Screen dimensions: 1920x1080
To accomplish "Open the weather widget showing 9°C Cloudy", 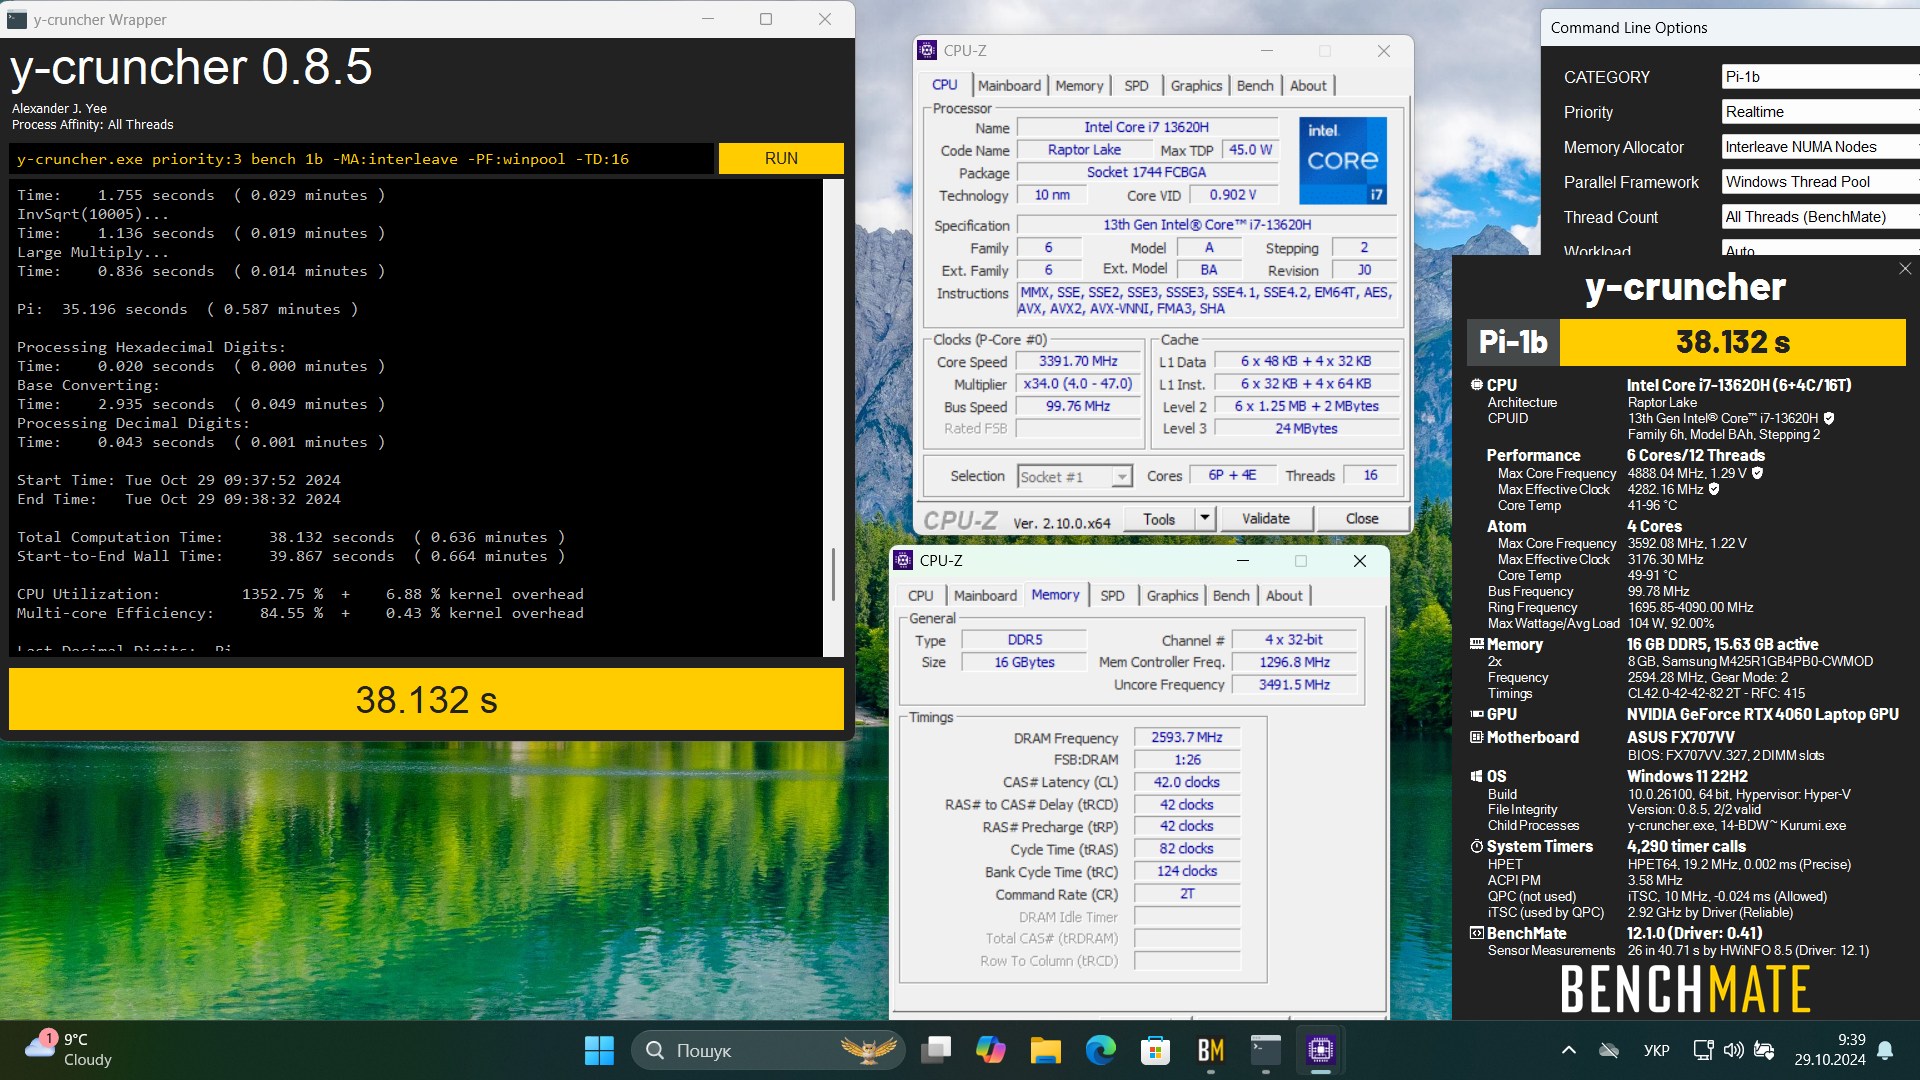I will click(70, 1050).
